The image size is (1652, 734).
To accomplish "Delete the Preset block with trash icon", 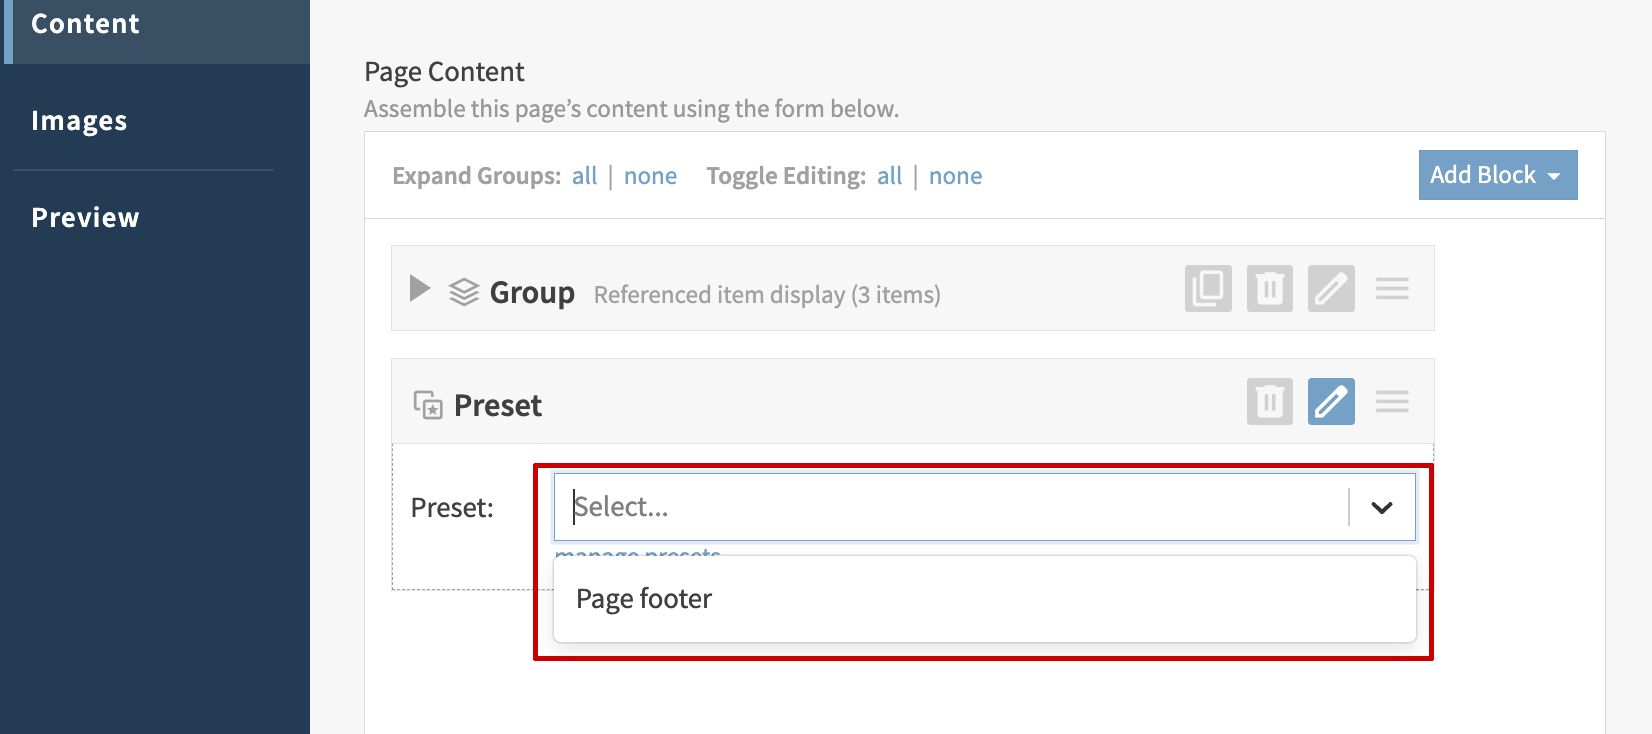I will 1269,402.
